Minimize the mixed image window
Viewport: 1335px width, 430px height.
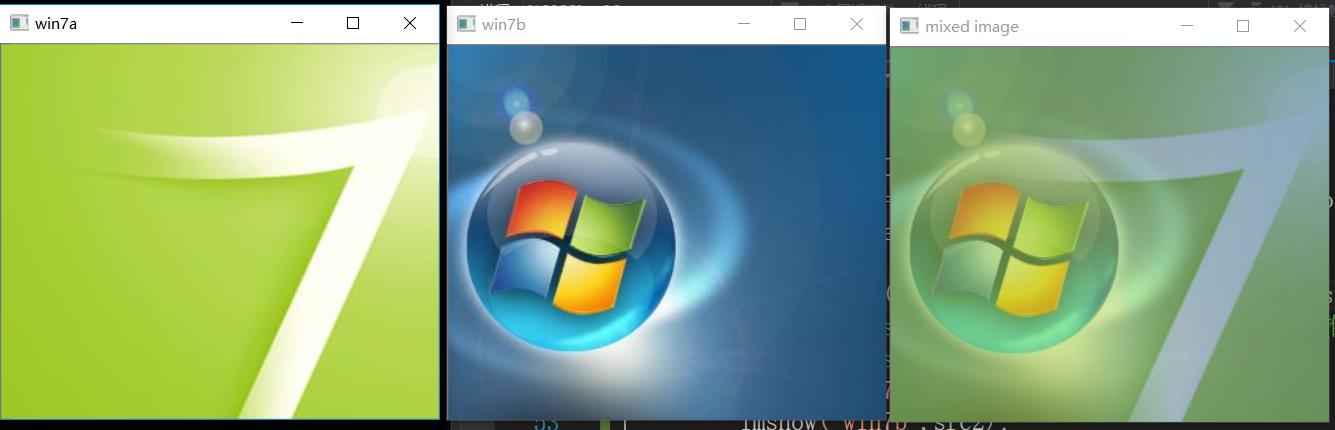coord(1187,26)
